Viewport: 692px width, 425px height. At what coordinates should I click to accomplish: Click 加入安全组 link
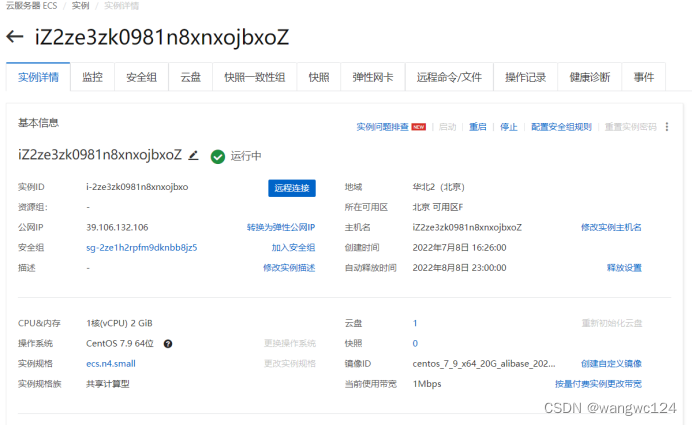tap(293, 248)
